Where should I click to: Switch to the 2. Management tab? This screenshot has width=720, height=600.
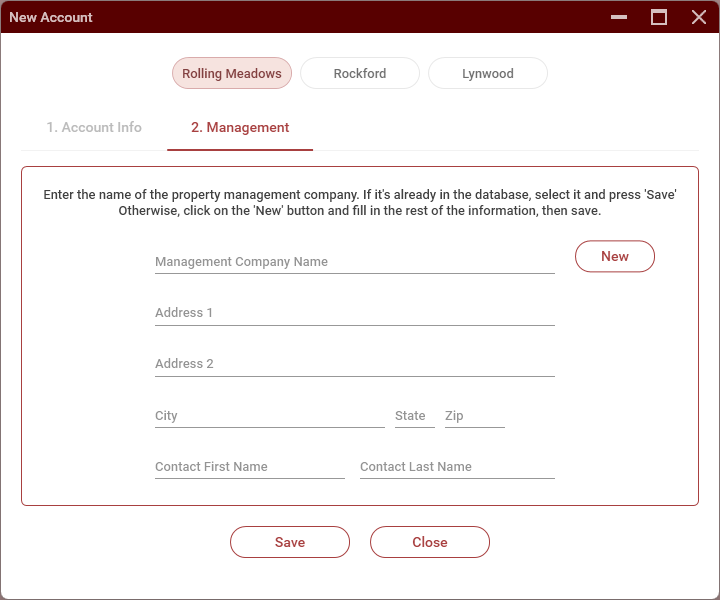[x=240, y=128]
